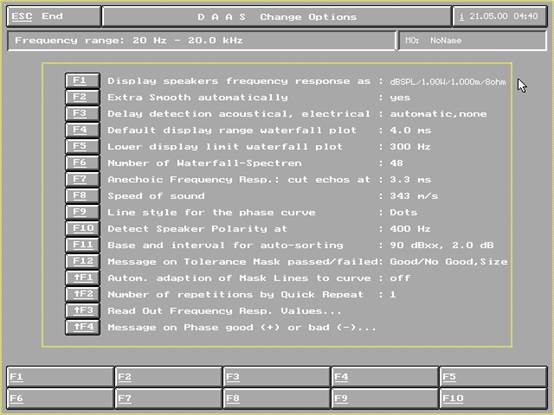Viewport: 554px width, 415px height.
Task: Click the bottom bar F1 softkey
Action: [x=60, y=377]
